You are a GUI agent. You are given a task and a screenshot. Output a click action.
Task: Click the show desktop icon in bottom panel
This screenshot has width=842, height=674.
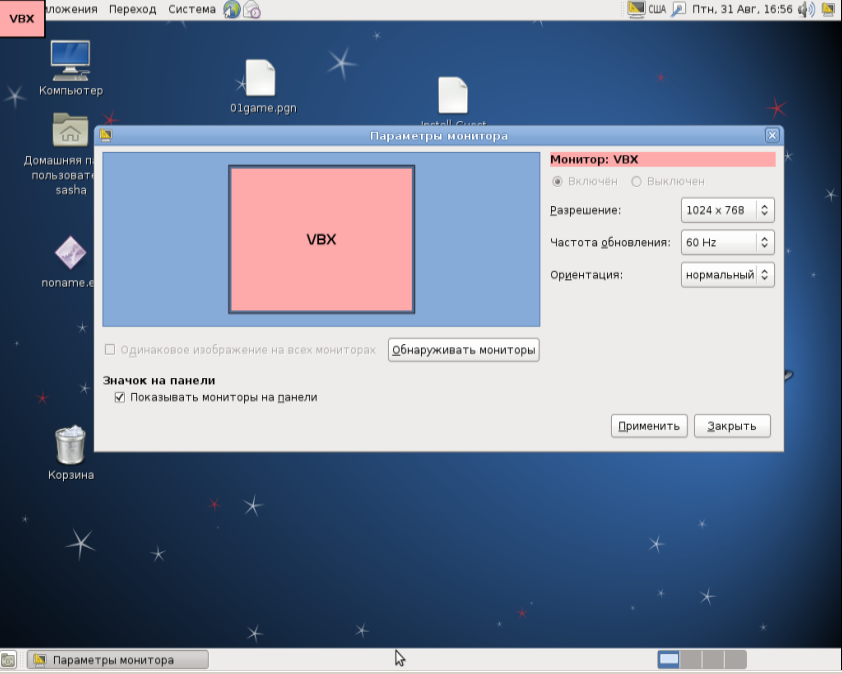coord(8,659)
